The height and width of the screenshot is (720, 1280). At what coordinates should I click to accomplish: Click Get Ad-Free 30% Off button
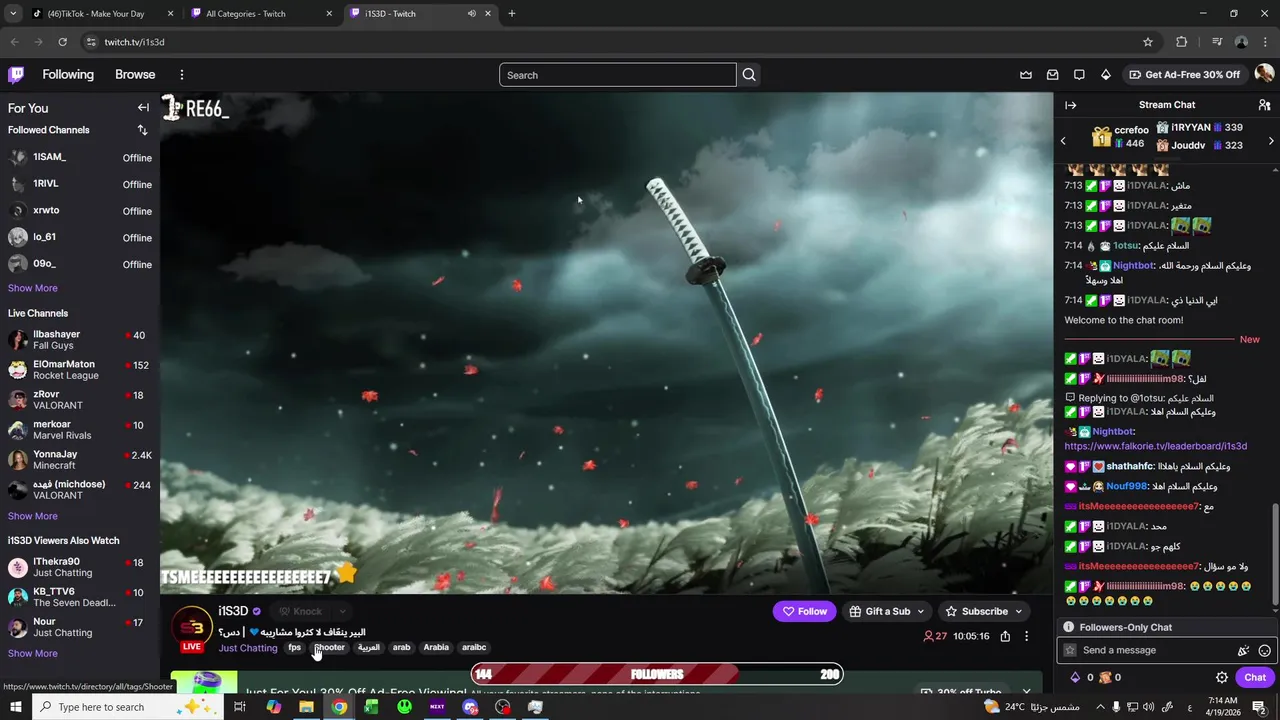click(1184, 75)
